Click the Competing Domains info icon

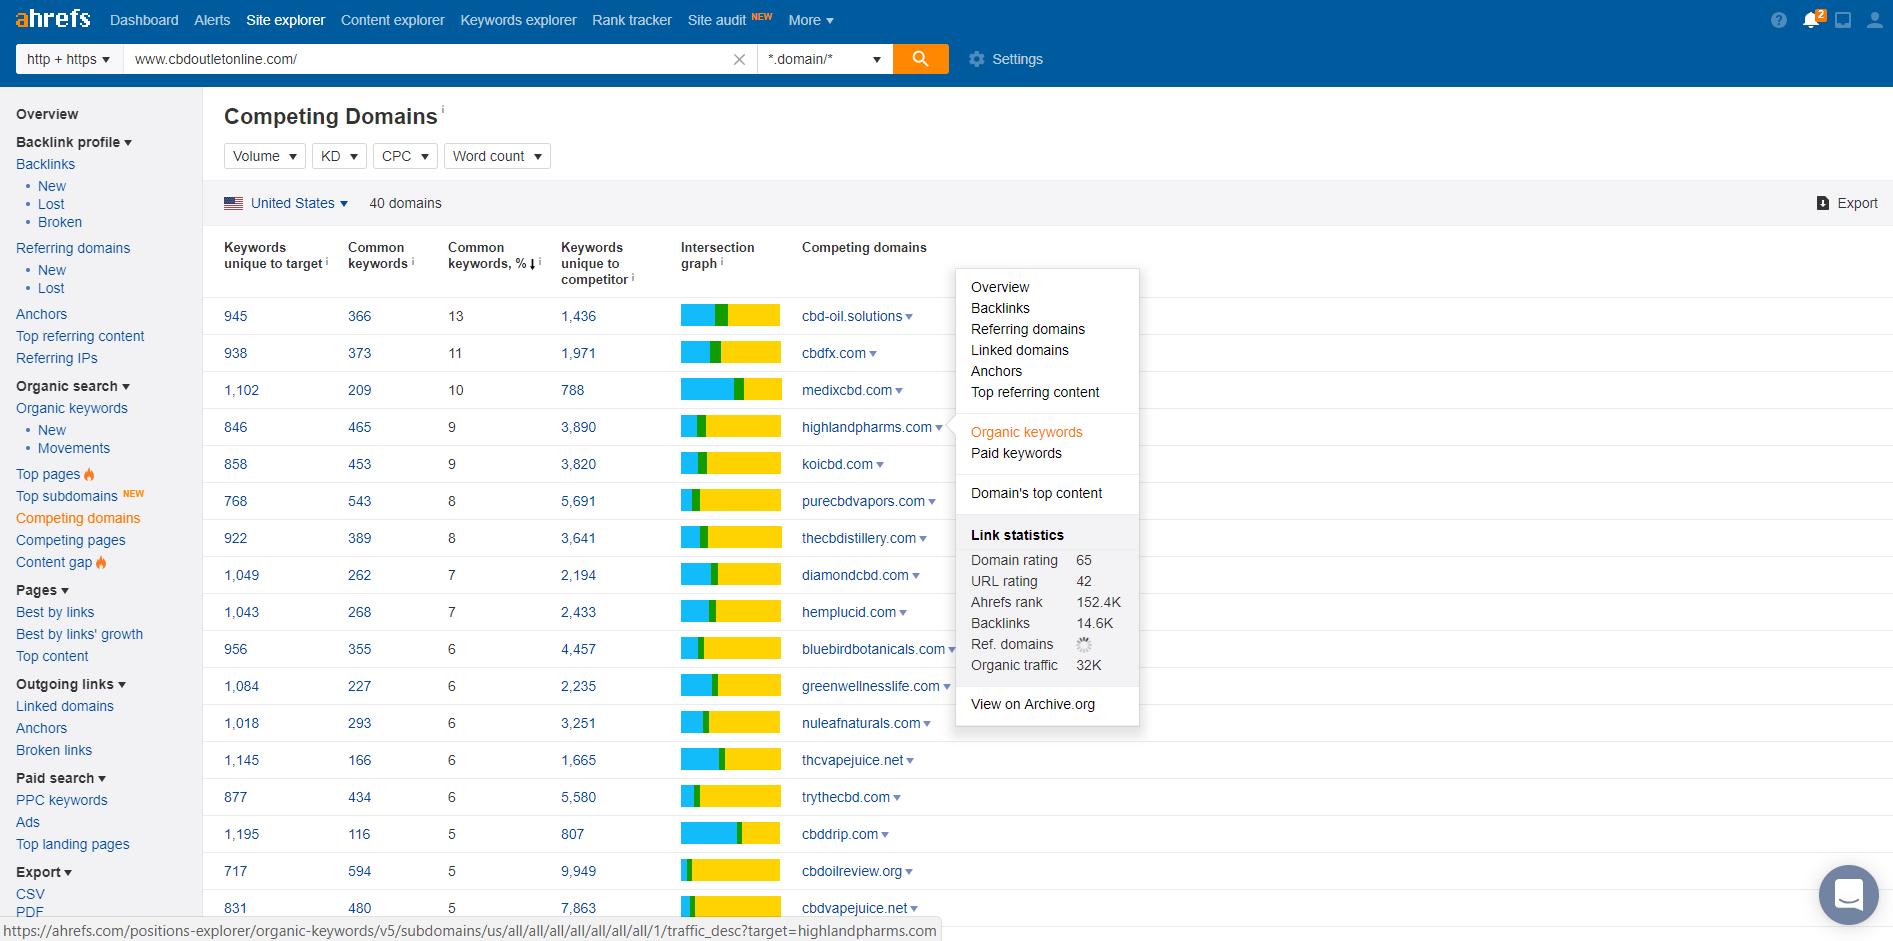point(443,109)
